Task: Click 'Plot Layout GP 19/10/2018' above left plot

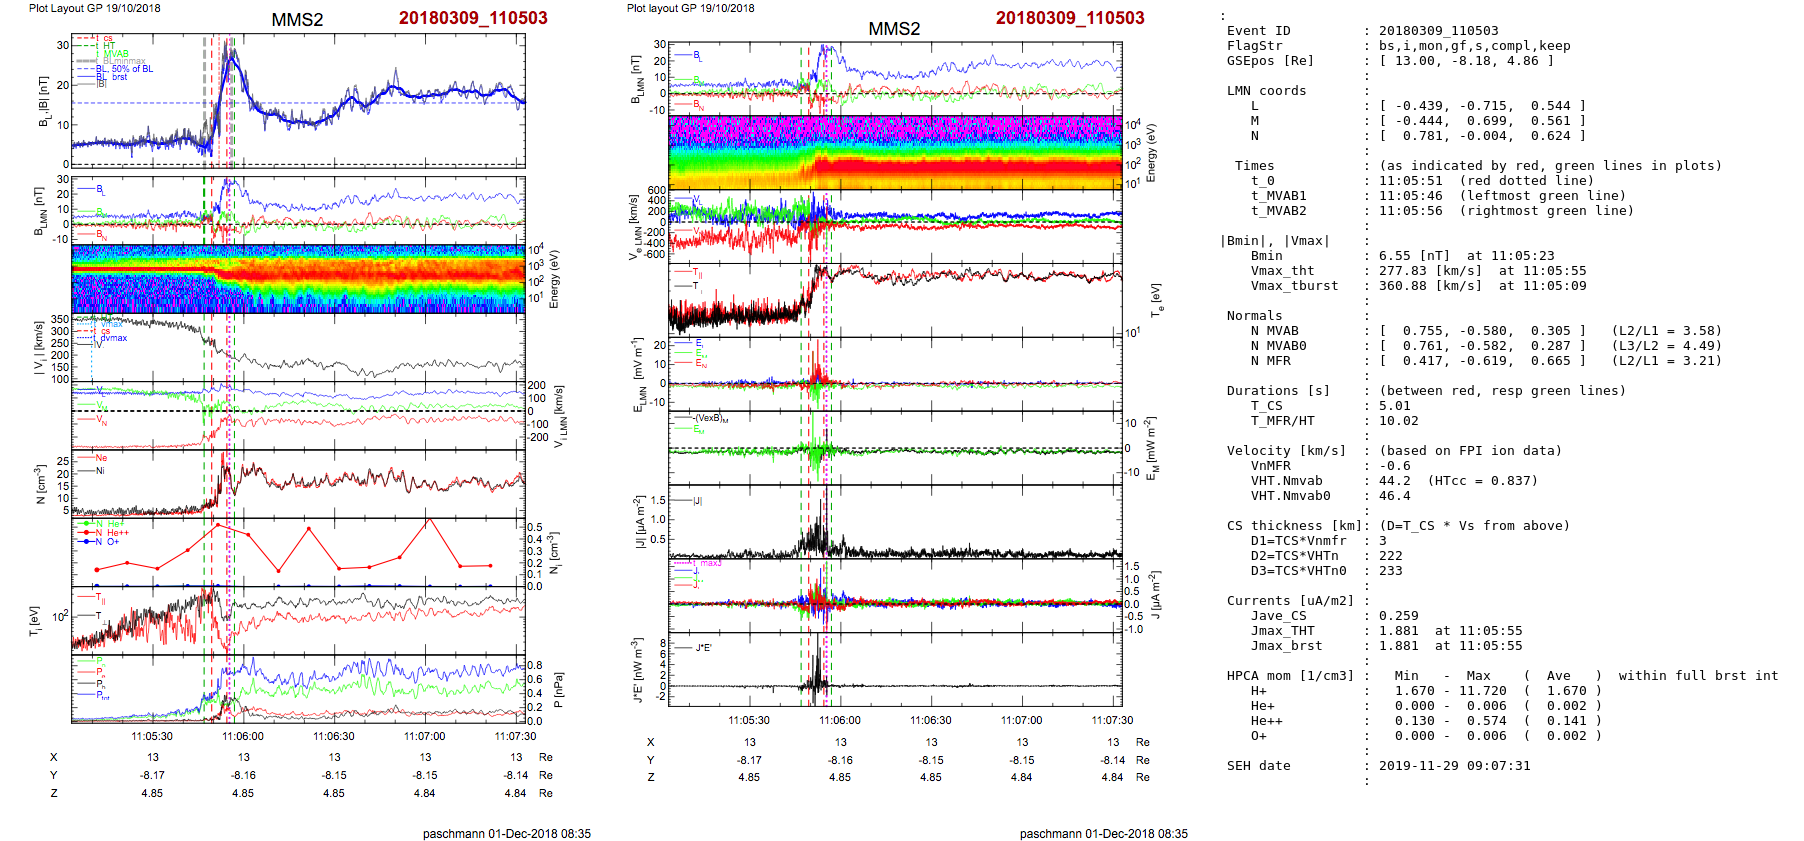Action: pyautogui.click(x=94, y=8)
